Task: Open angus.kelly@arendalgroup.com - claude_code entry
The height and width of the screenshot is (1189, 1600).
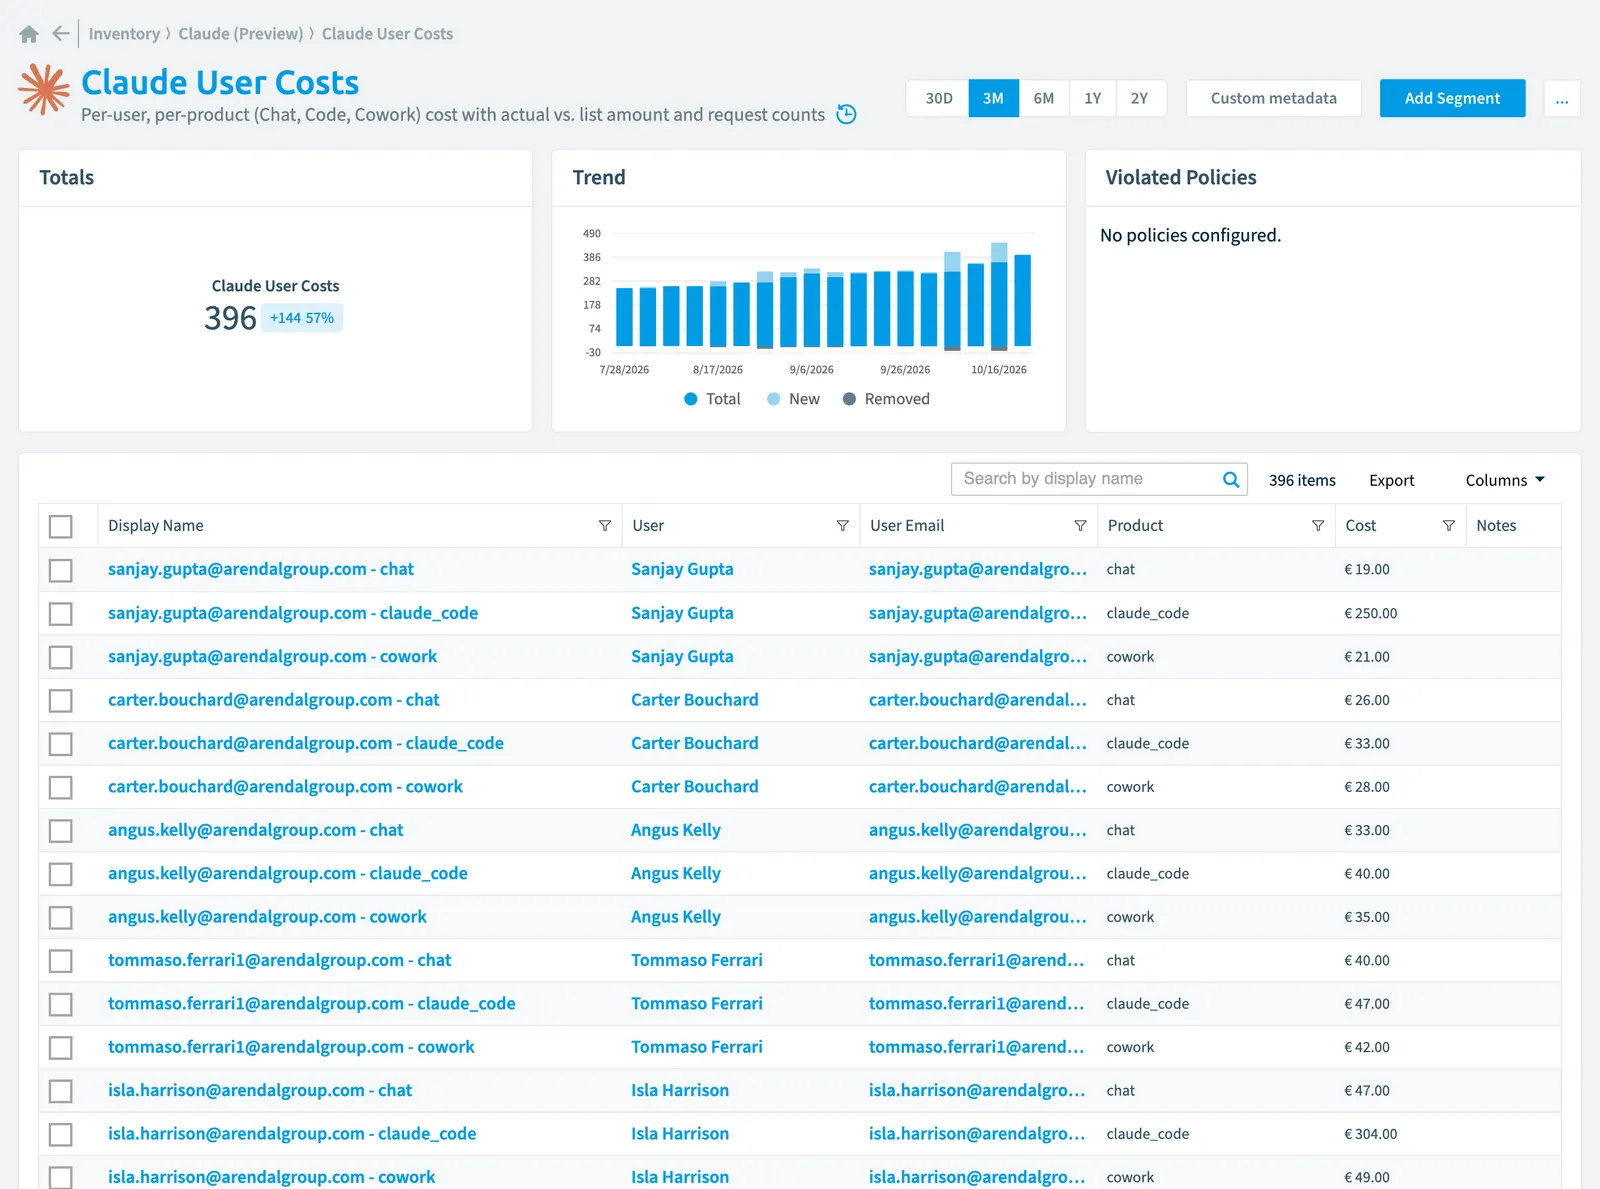Action: 287,874
